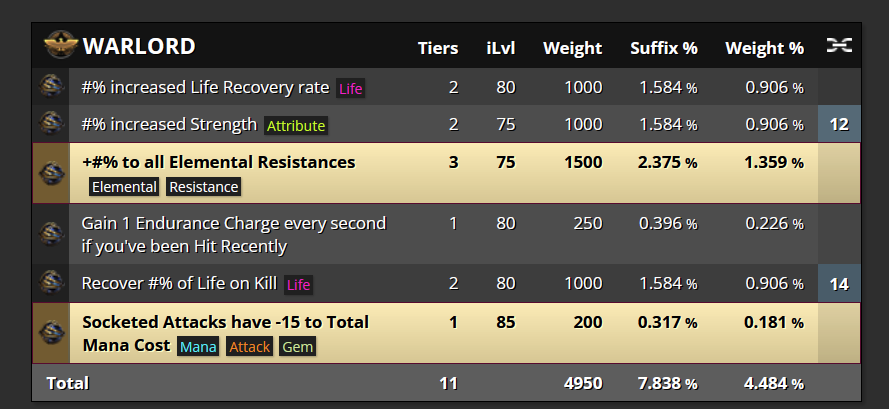Screen dimensions: 889x409
Task: Sort by the Suffix % column header
Action: pyautogui.click(x=664, y=48)
